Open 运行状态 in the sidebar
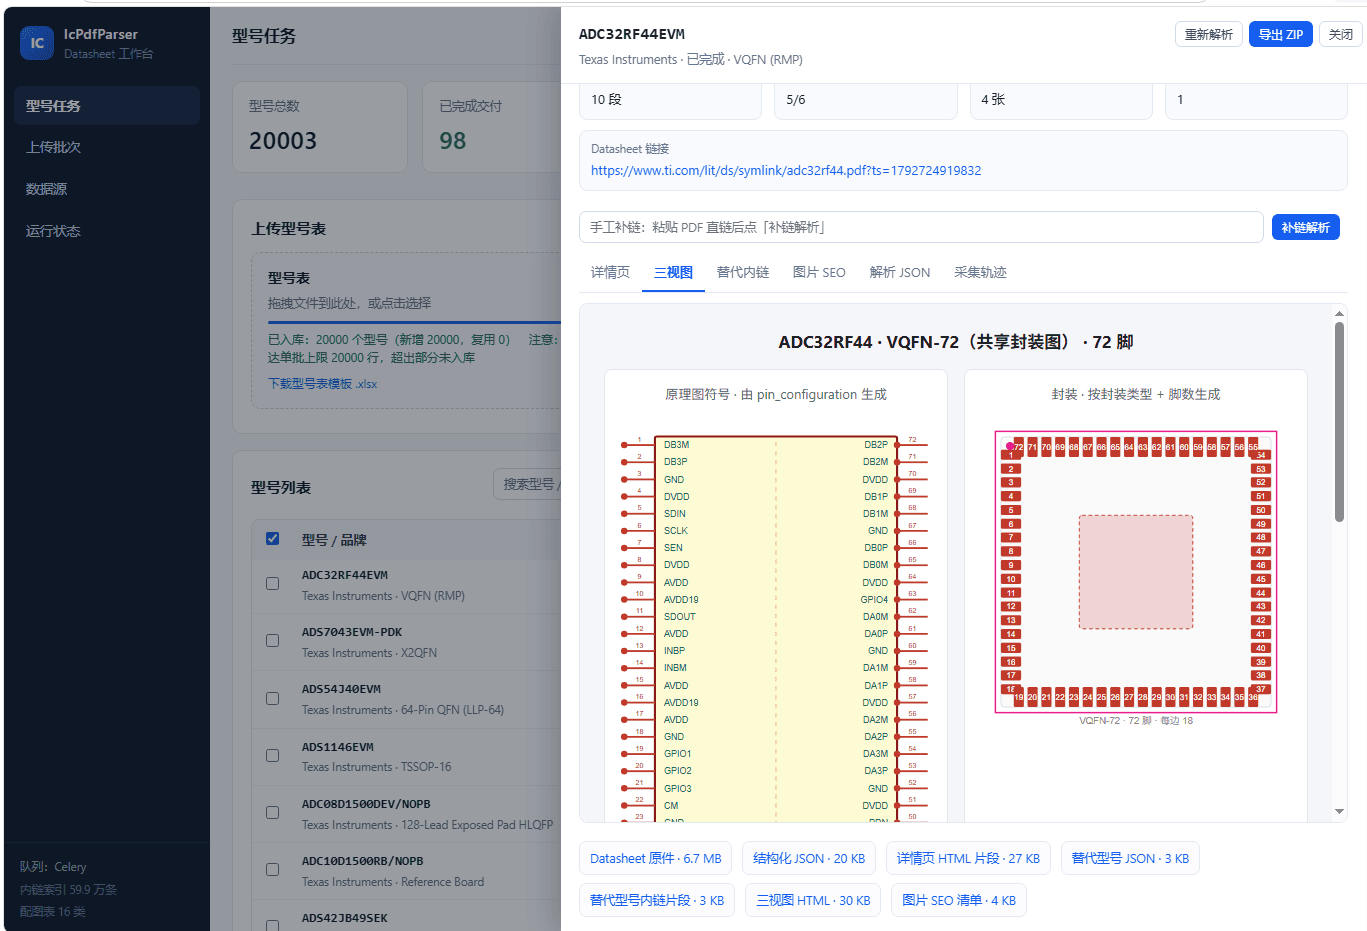 tap(107, 231)
